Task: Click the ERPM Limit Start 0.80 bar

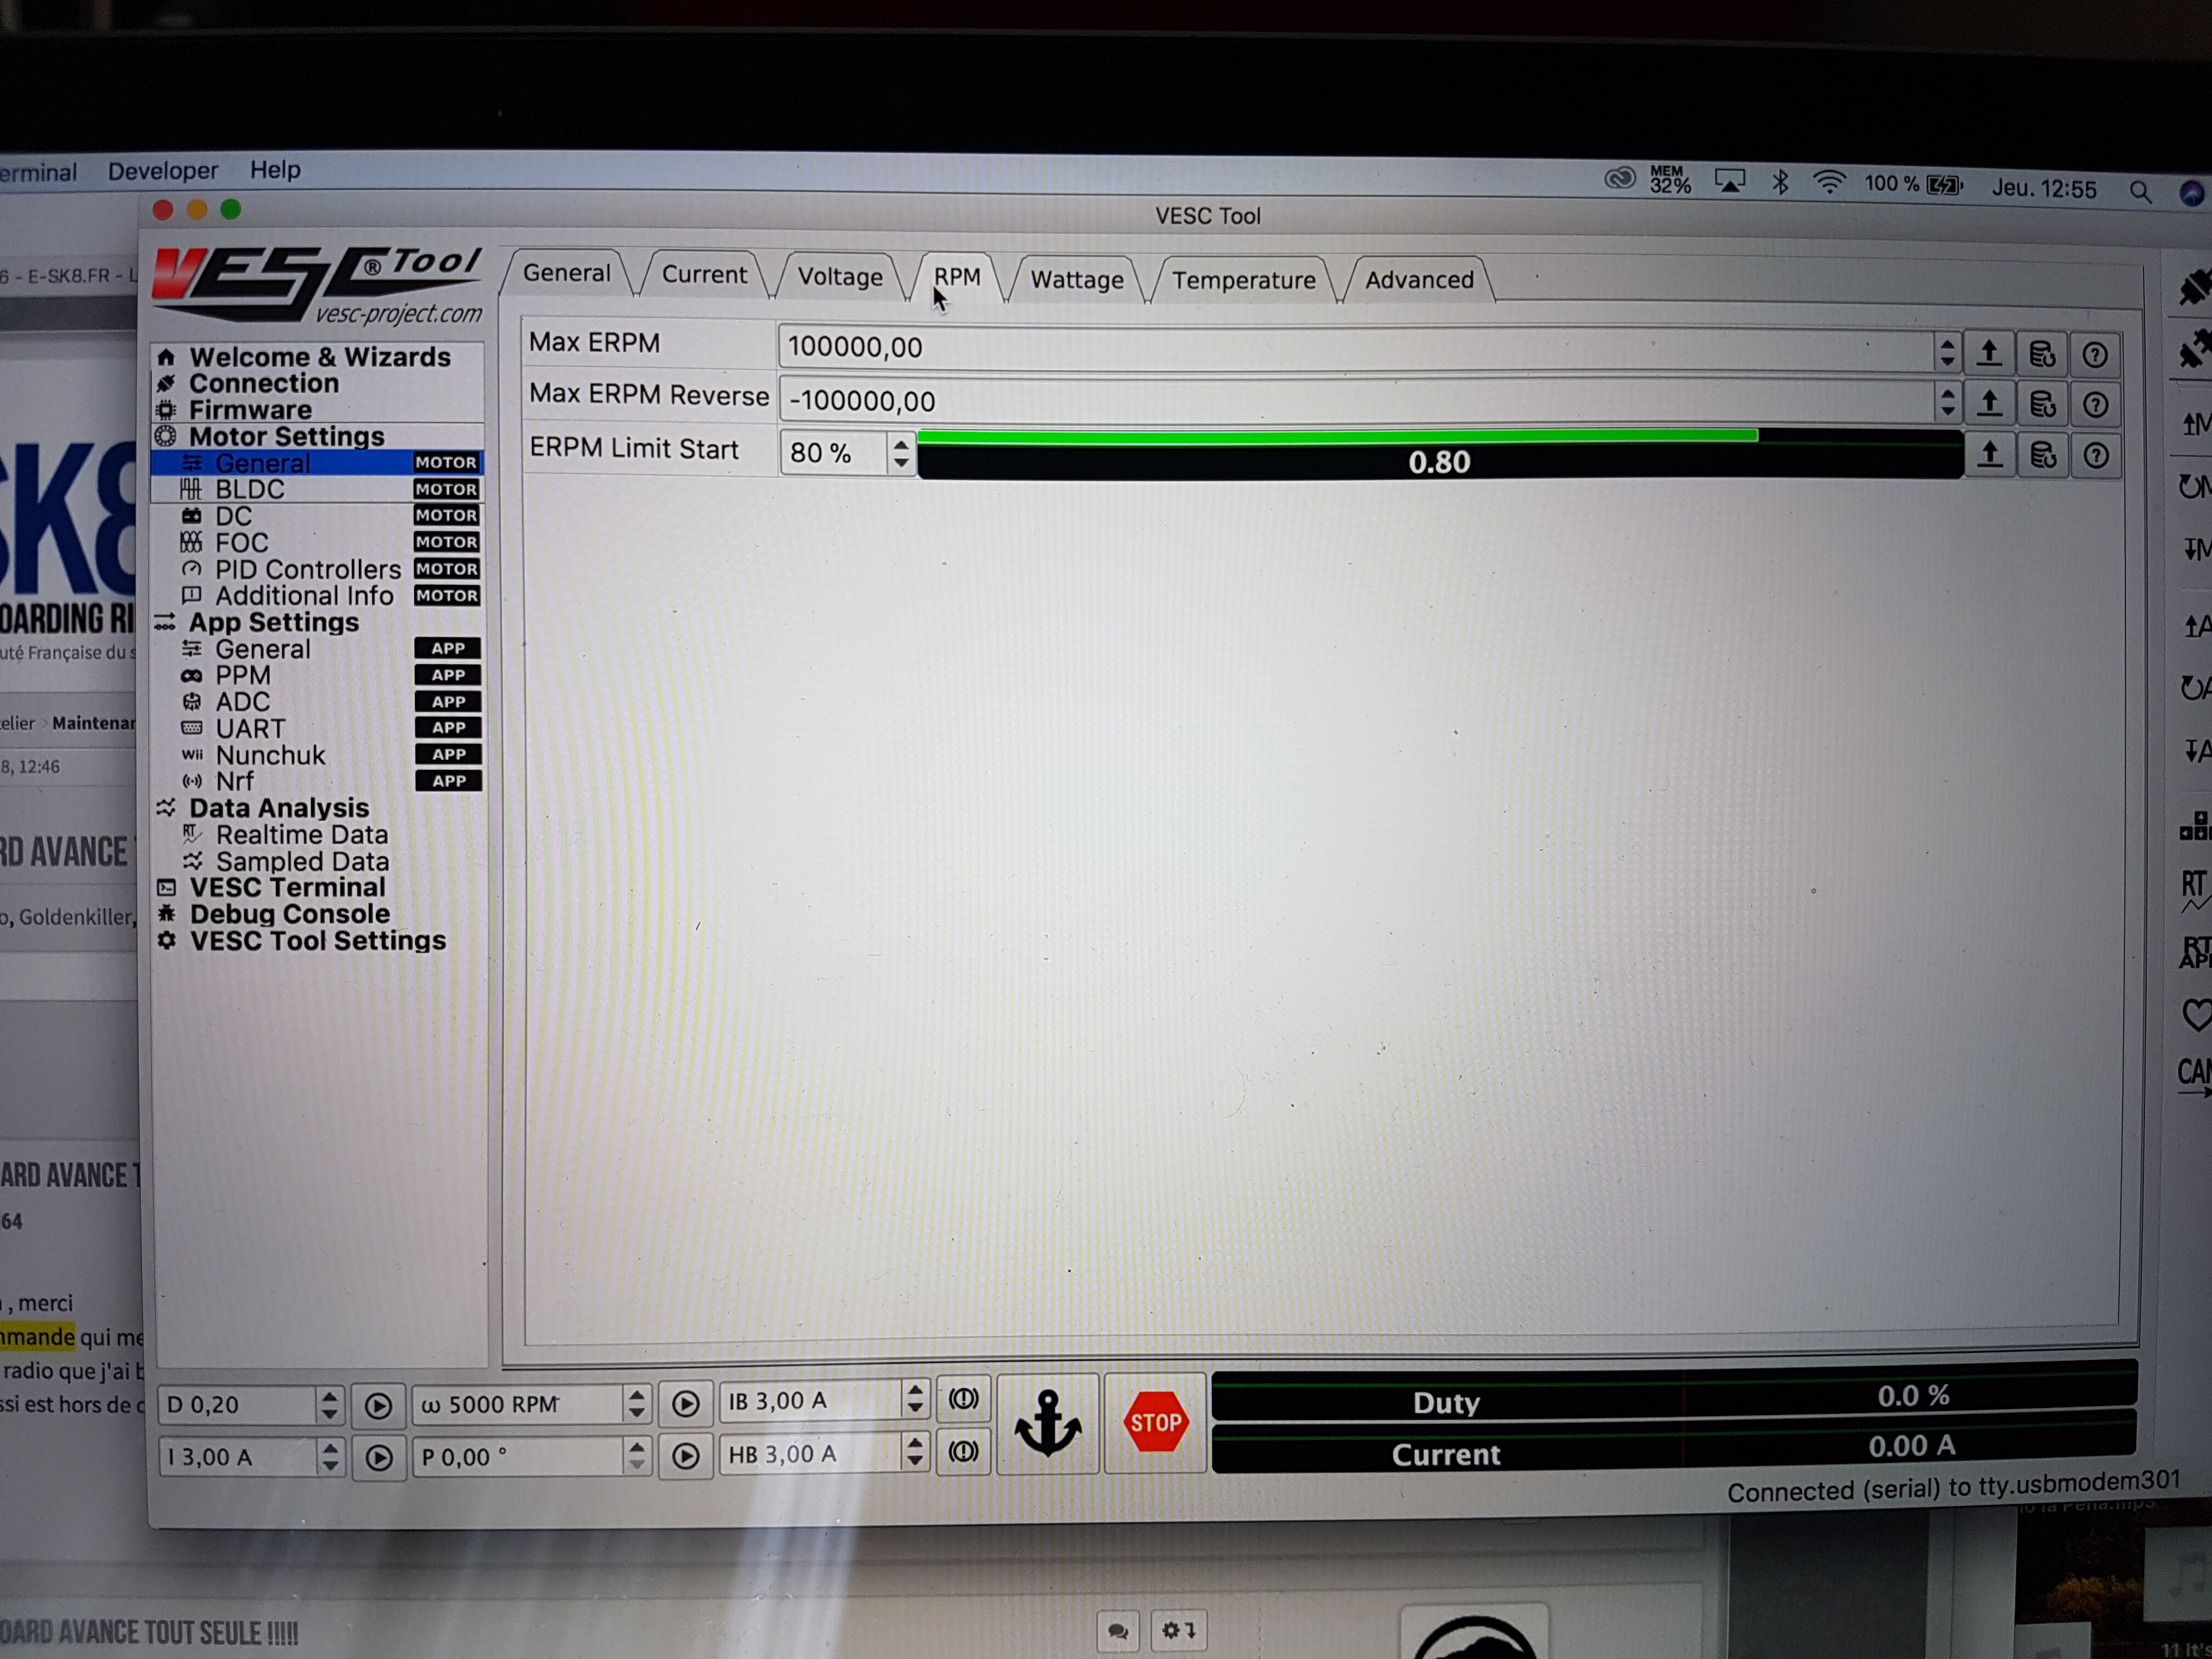Action: point(1439,455)
